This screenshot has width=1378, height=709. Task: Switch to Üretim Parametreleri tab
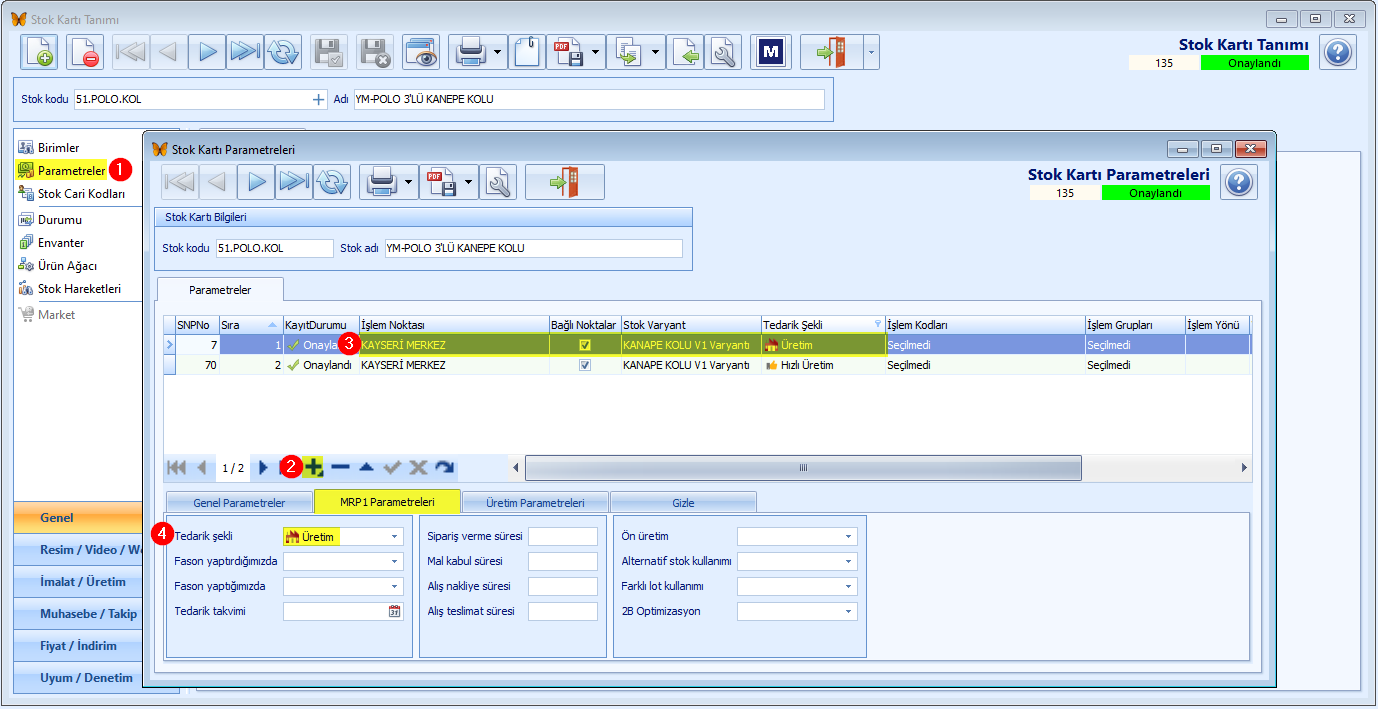[535, 502]
